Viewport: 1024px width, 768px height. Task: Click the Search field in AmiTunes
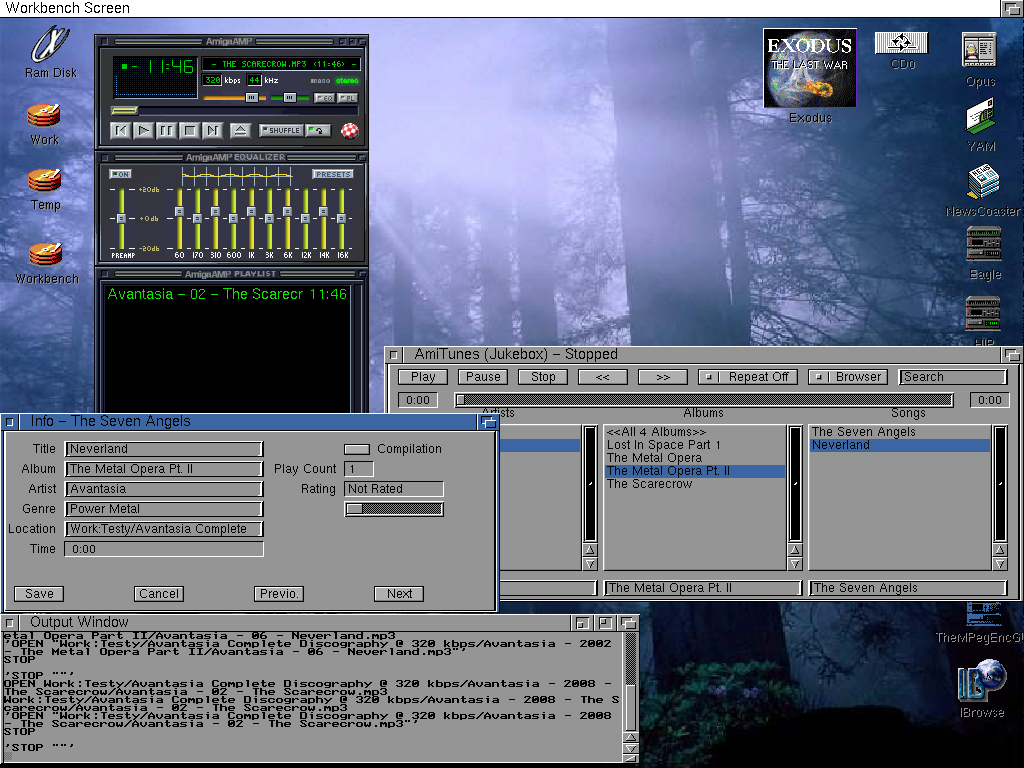[x=952, y=377]
